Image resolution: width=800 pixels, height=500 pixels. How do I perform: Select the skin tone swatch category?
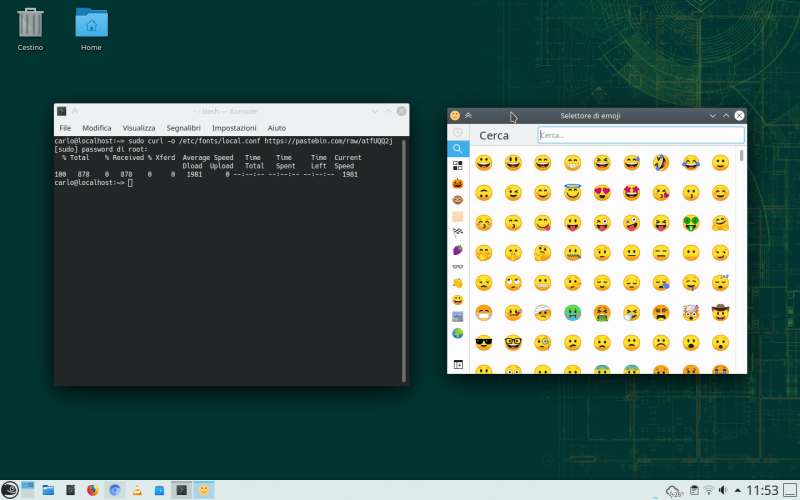click(458, 216)
